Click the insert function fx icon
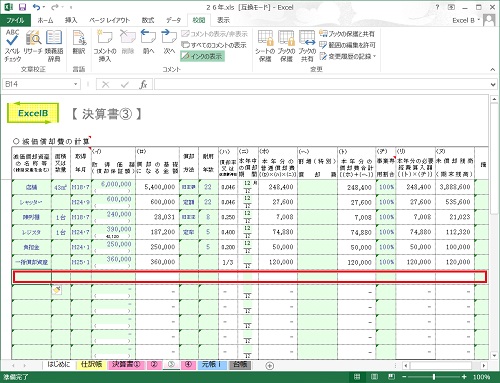 click(x=143, y=85)
